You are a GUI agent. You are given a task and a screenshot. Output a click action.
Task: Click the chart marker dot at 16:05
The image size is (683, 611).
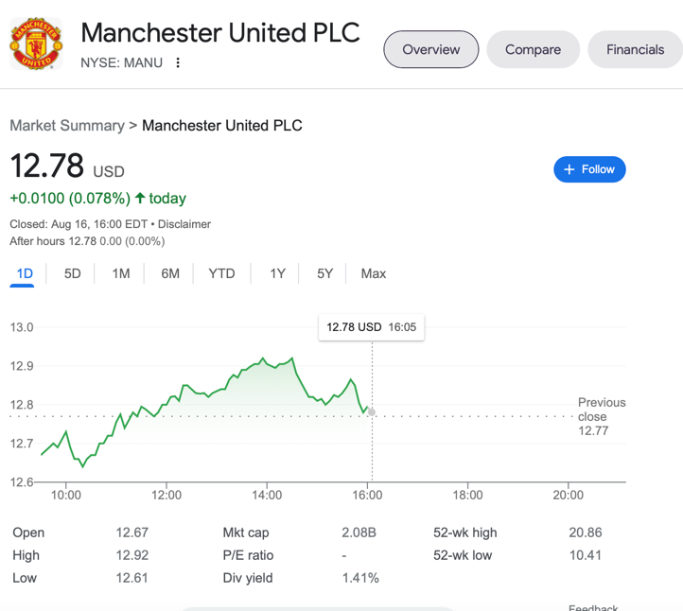[372, 411]
